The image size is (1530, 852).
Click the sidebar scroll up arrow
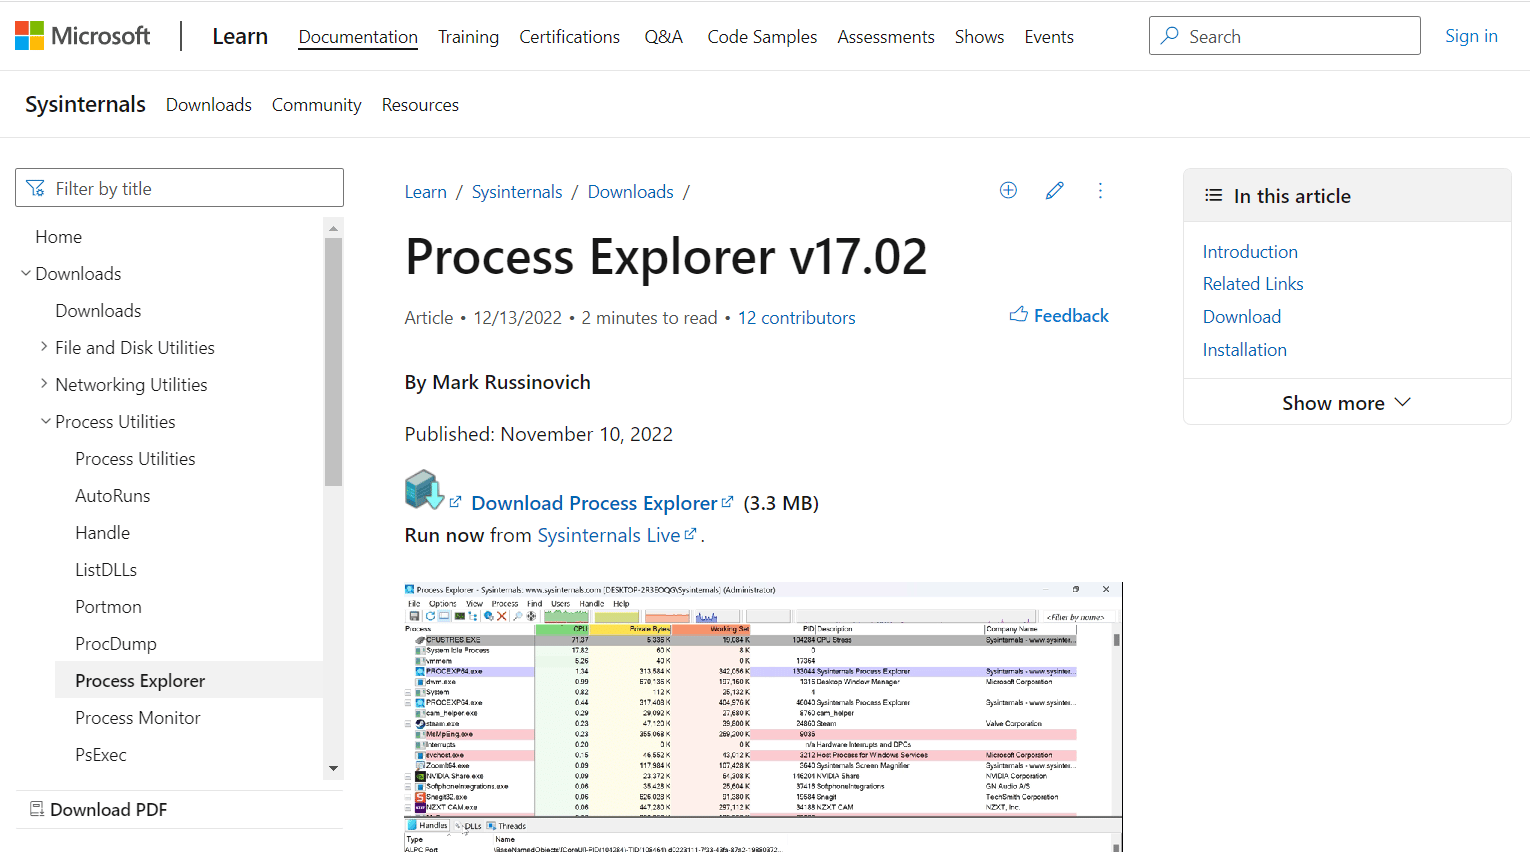click(x=333, y=228)
